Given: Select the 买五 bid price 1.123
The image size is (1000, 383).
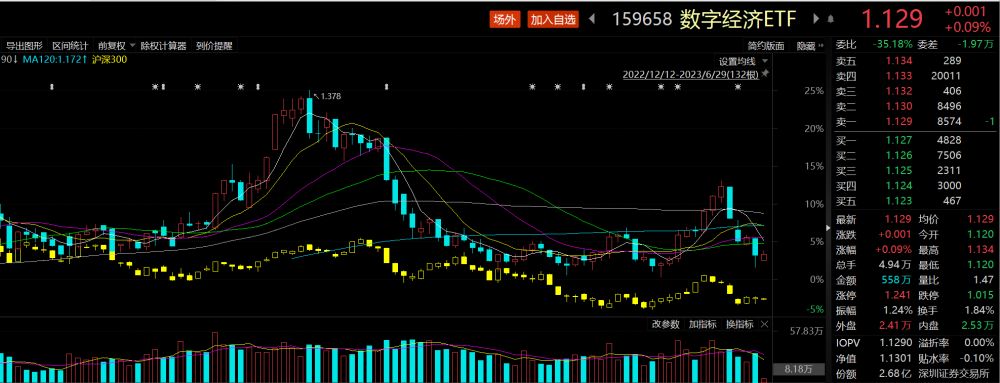Looking at the screenshot, I should point(900,201).
